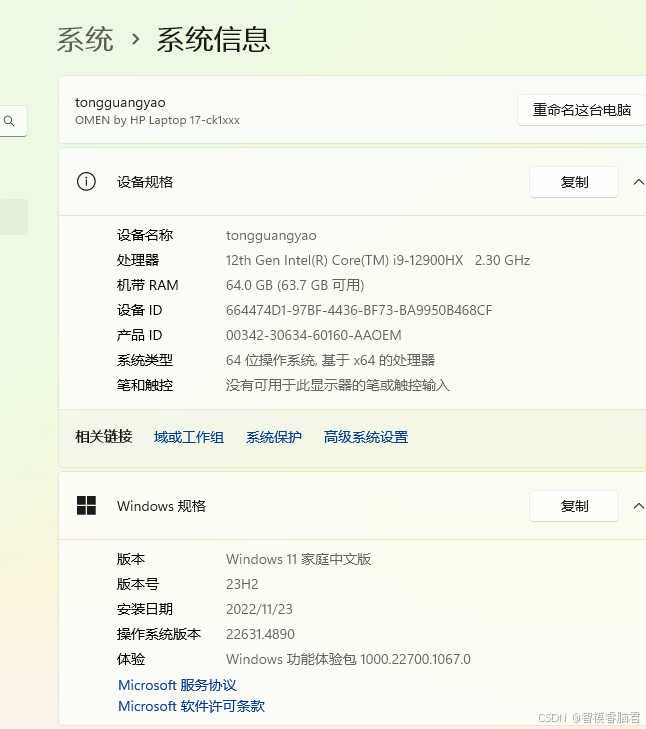Click the 64.0 GB RAM value

pyautogui.click(x=295, y=285)
